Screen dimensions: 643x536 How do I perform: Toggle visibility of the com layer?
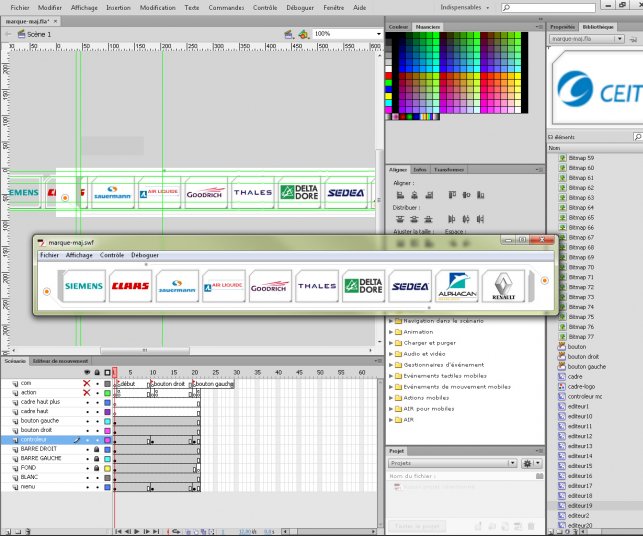86,383
